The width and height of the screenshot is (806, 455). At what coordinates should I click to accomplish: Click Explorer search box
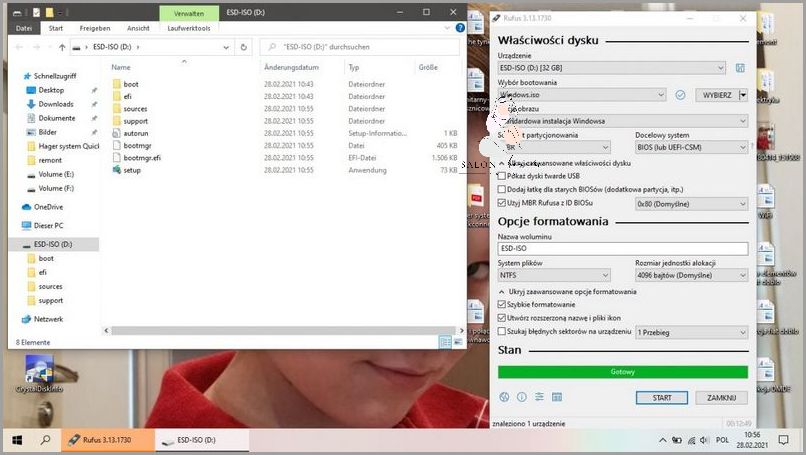[x=359, y=47]
